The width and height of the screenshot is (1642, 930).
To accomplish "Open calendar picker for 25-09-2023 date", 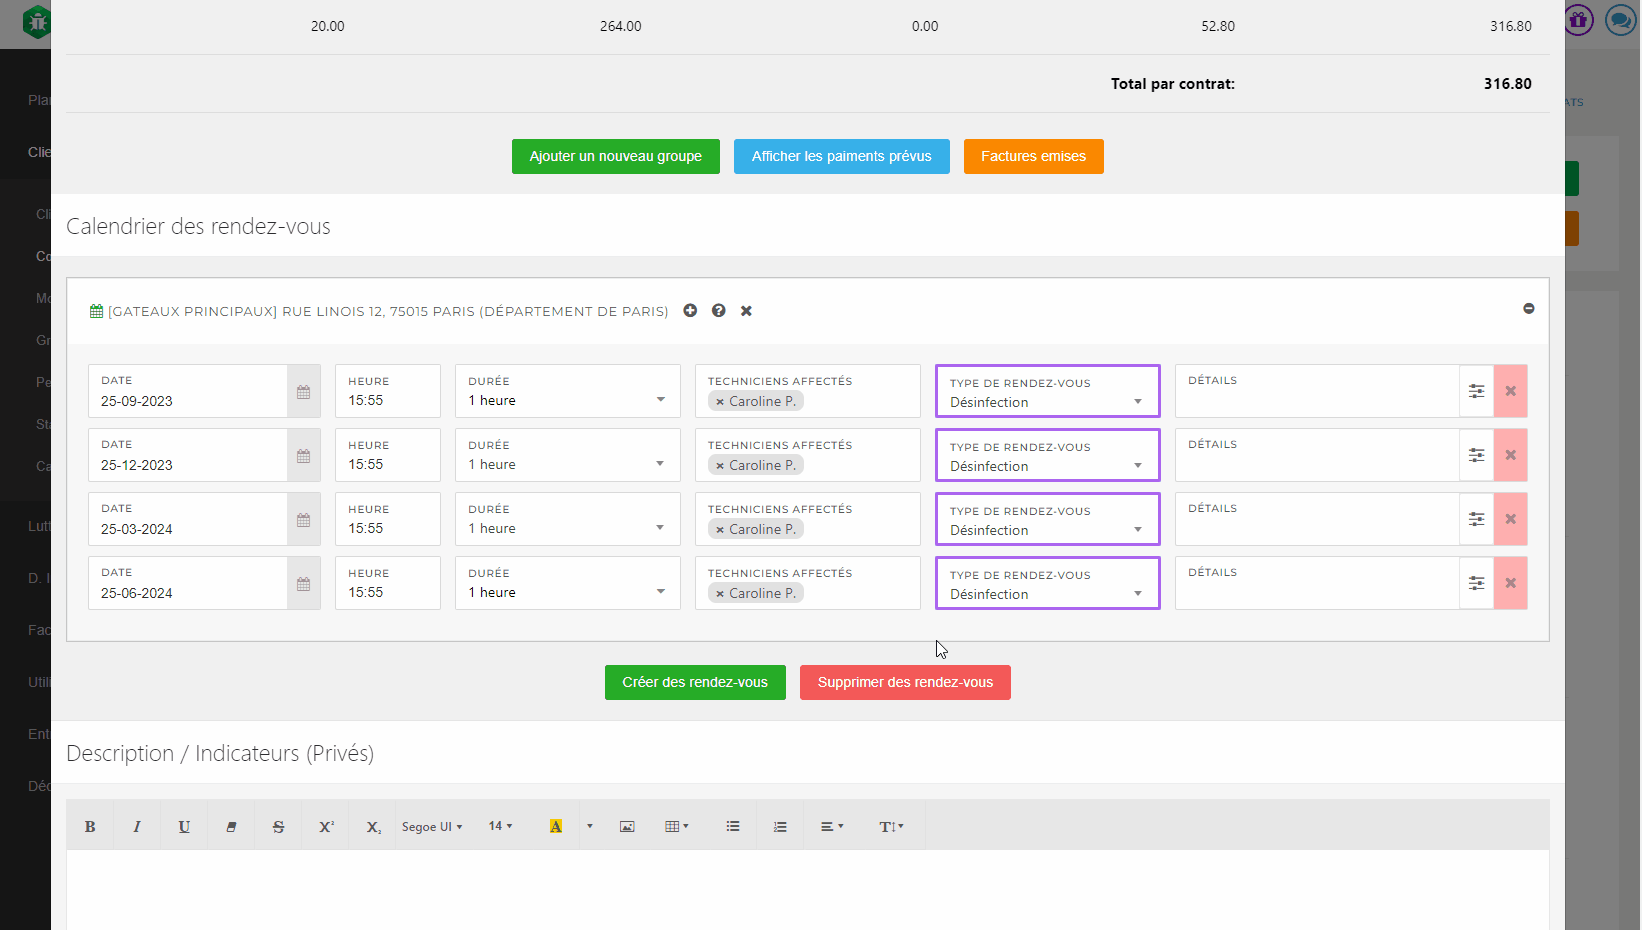I will [303, 392].
